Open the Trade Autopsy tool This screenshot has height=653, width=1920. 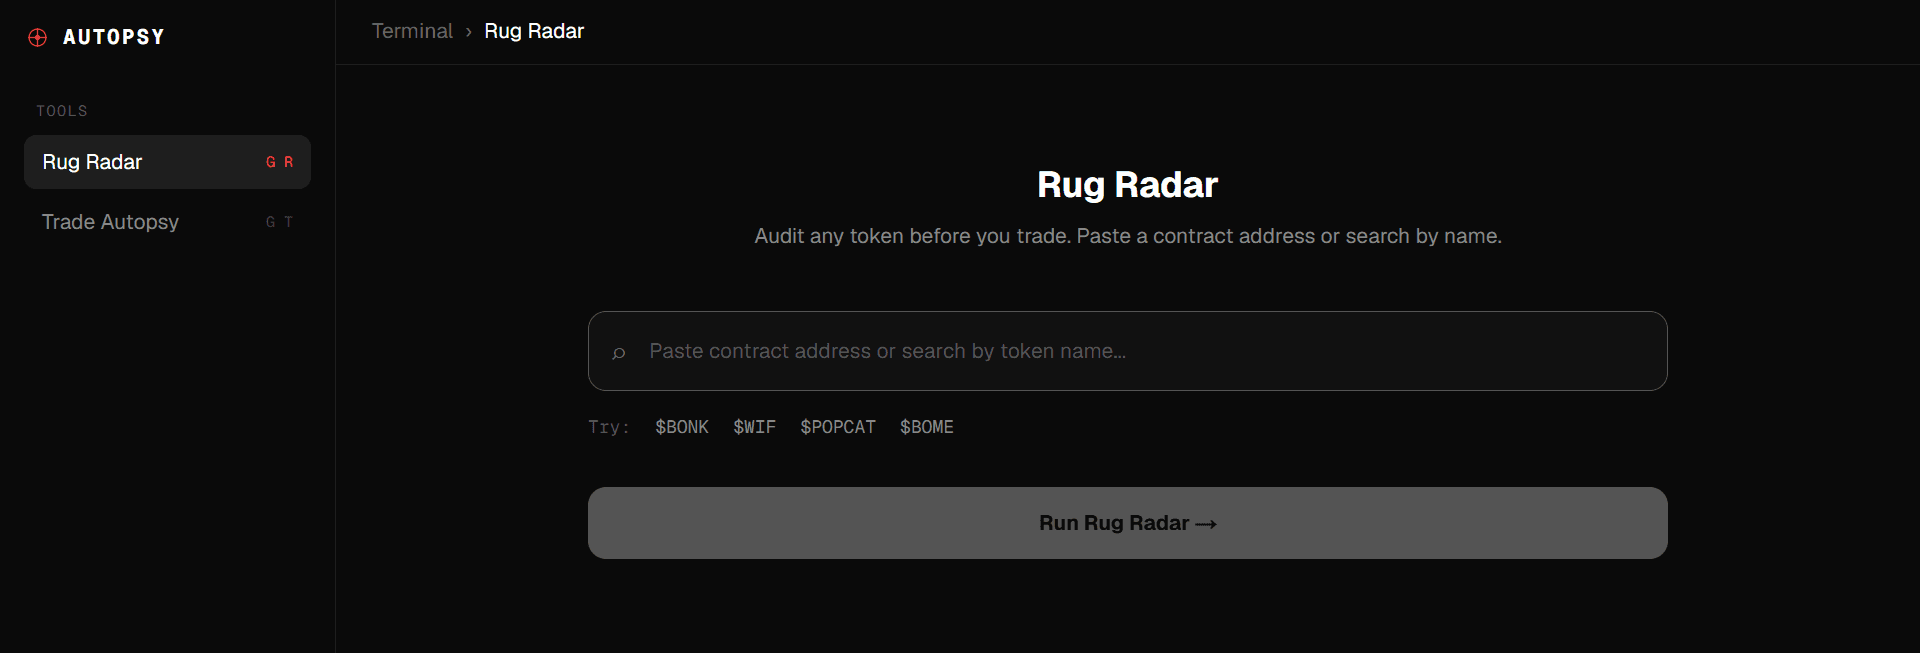pos(167,222)
